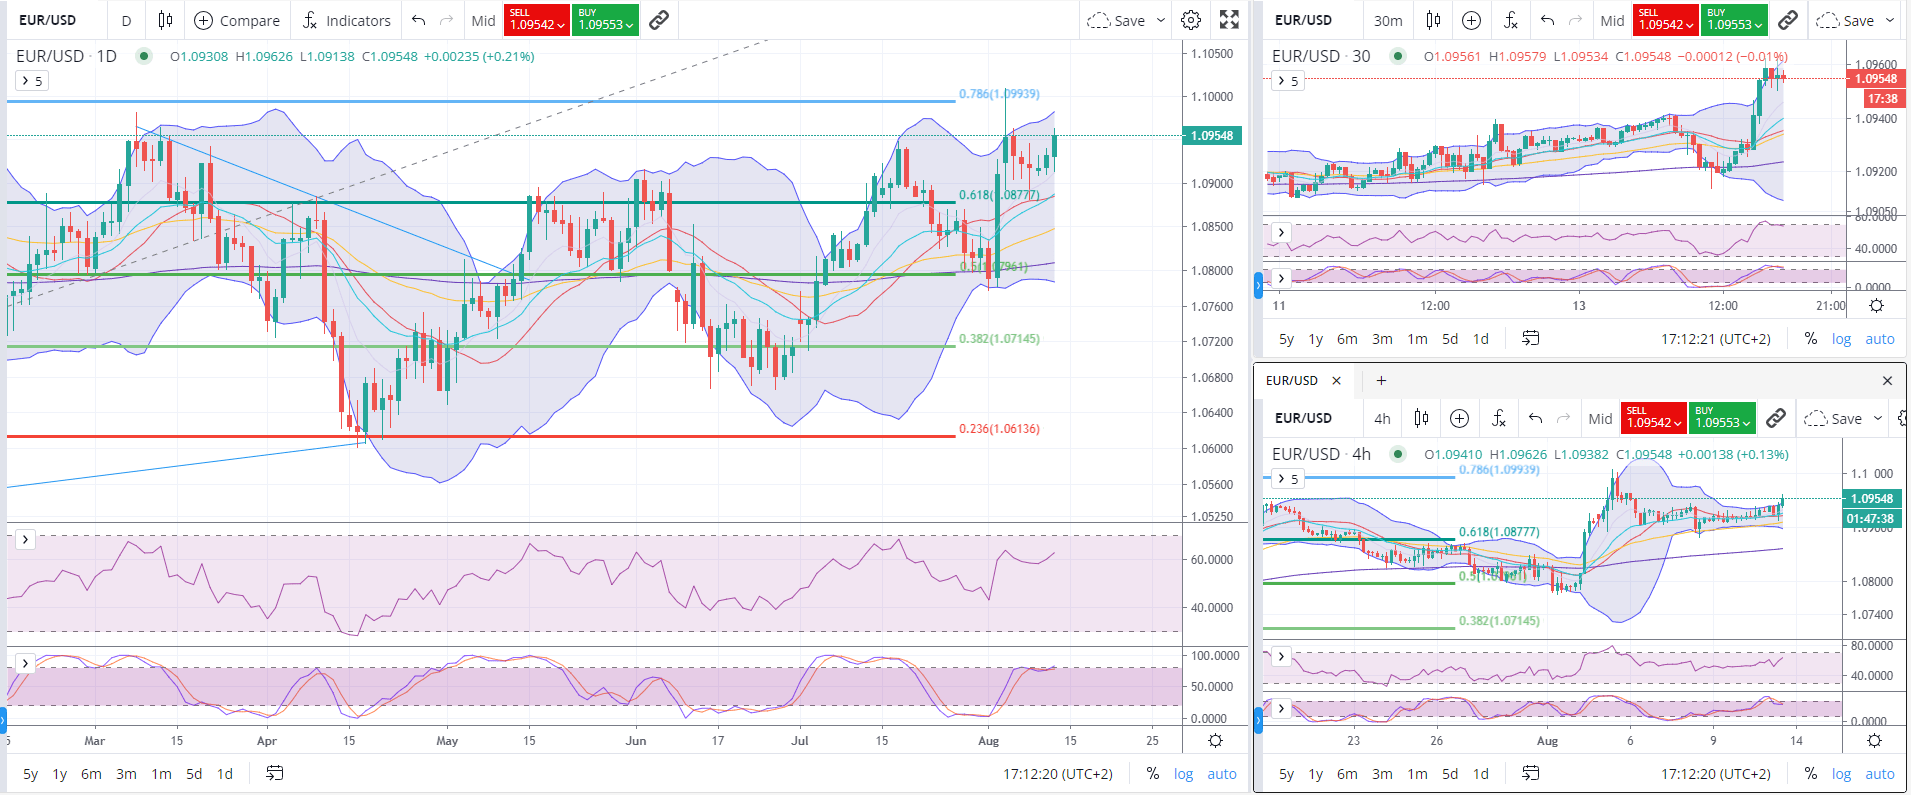1911x795 pixels.
Task: Select 5y range under the daily chart
Action: tap(31, 774)
